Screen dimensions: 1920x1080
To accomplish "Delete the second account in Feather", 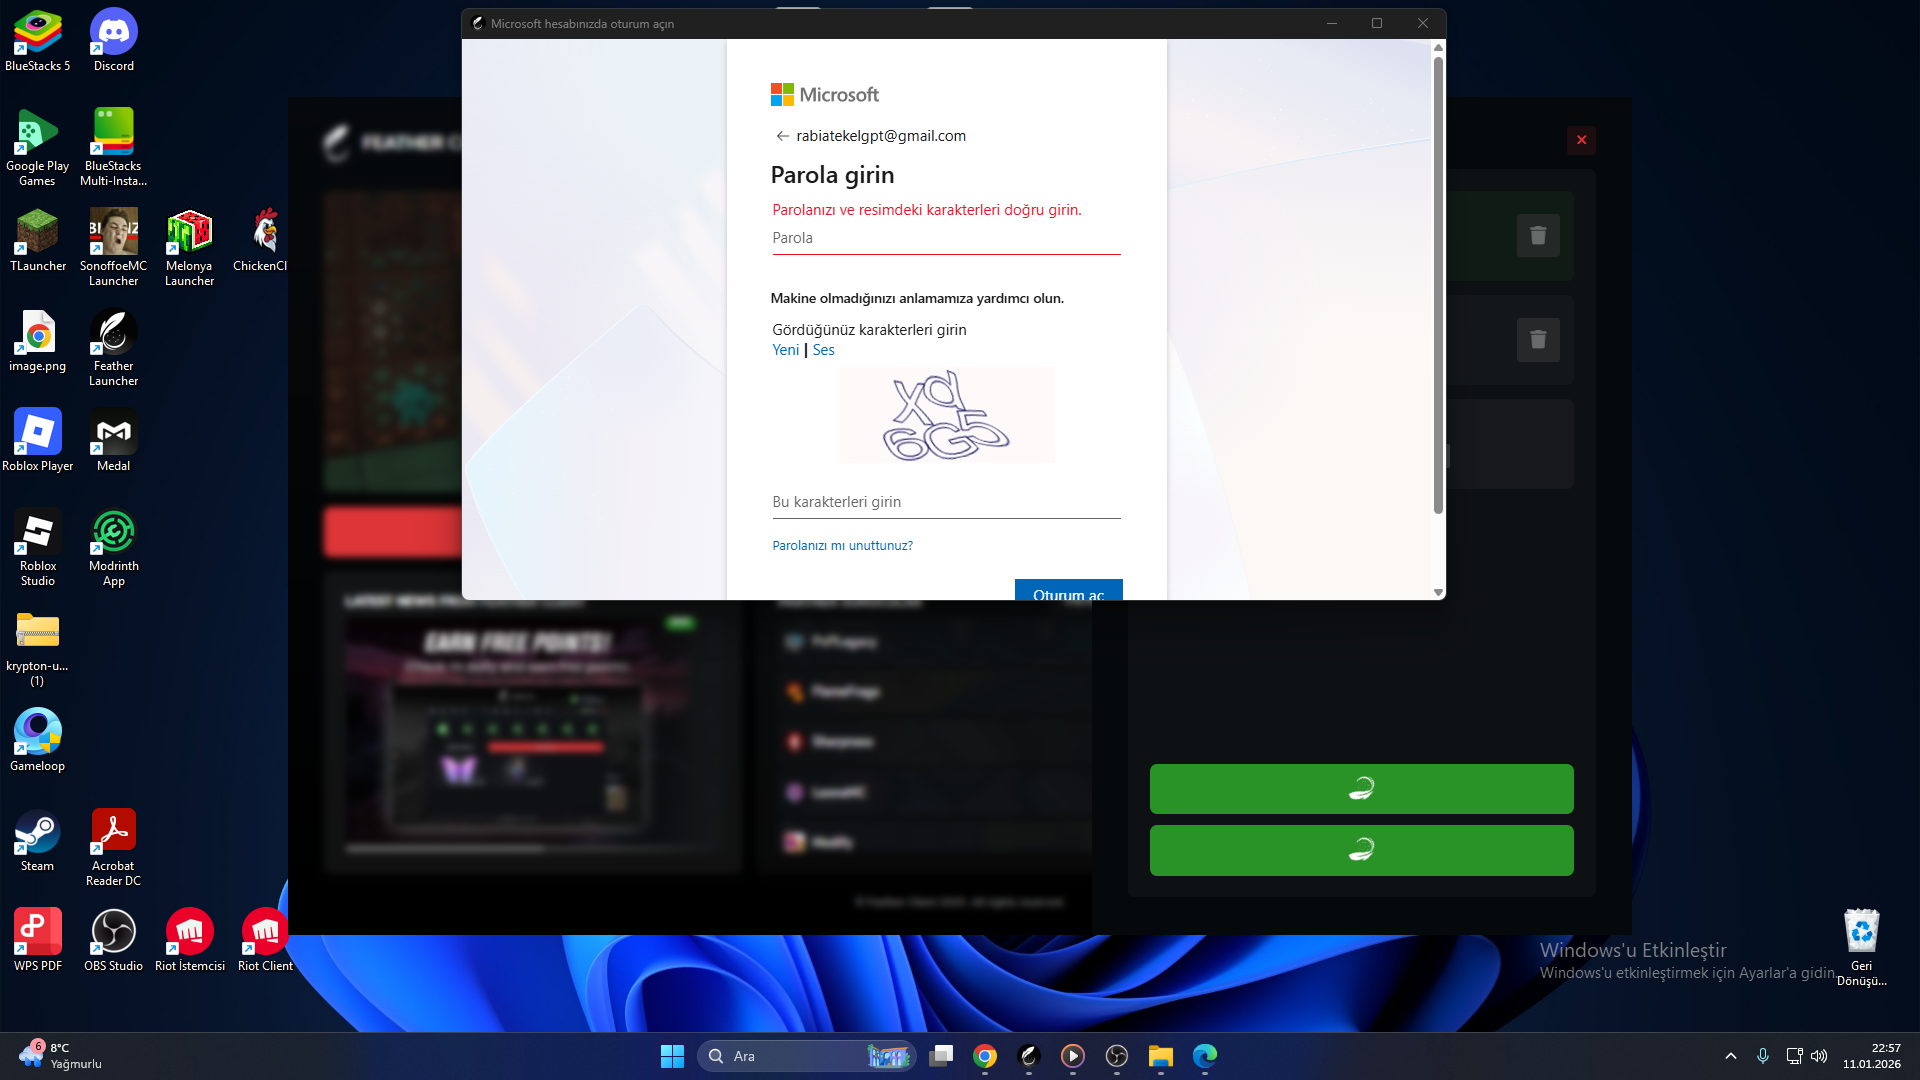I will pos(1538,340).
